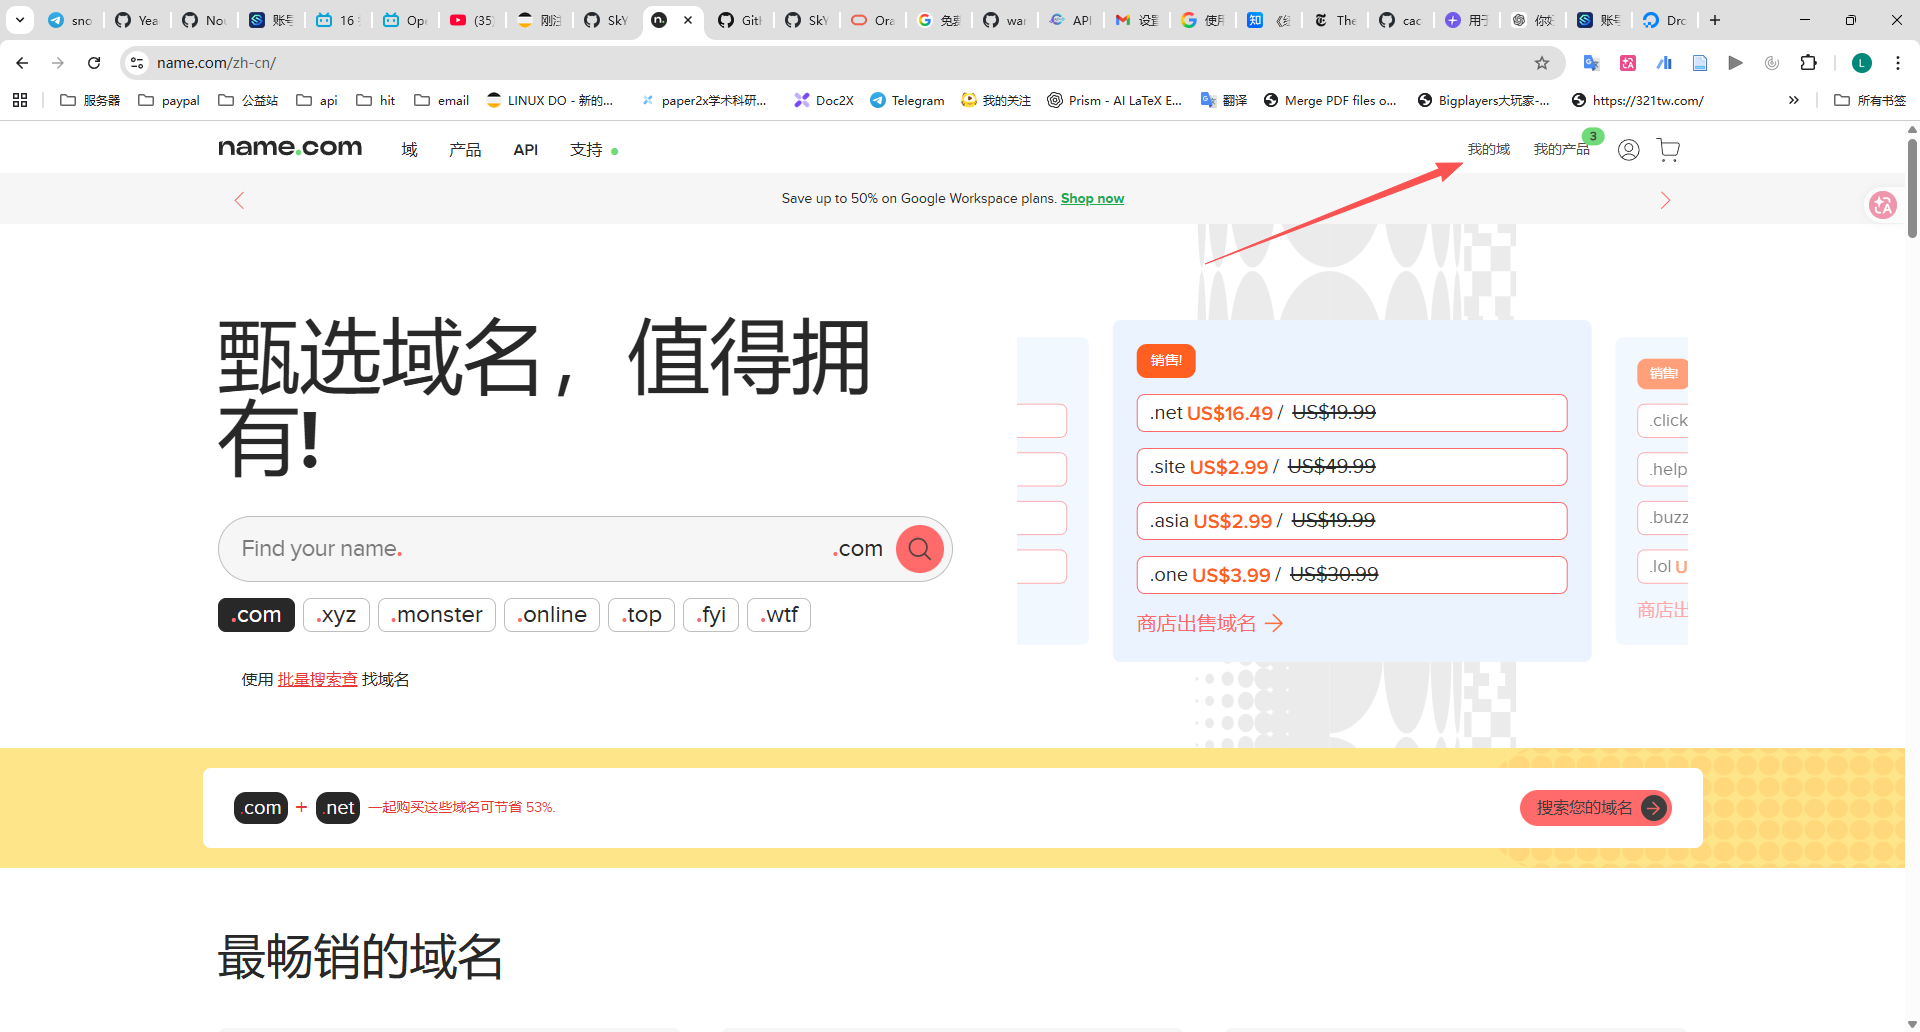This screenshot has height=1032, width=1920.
Task: Select the .wtf extension chip
Action: click(x=779, y=615)
